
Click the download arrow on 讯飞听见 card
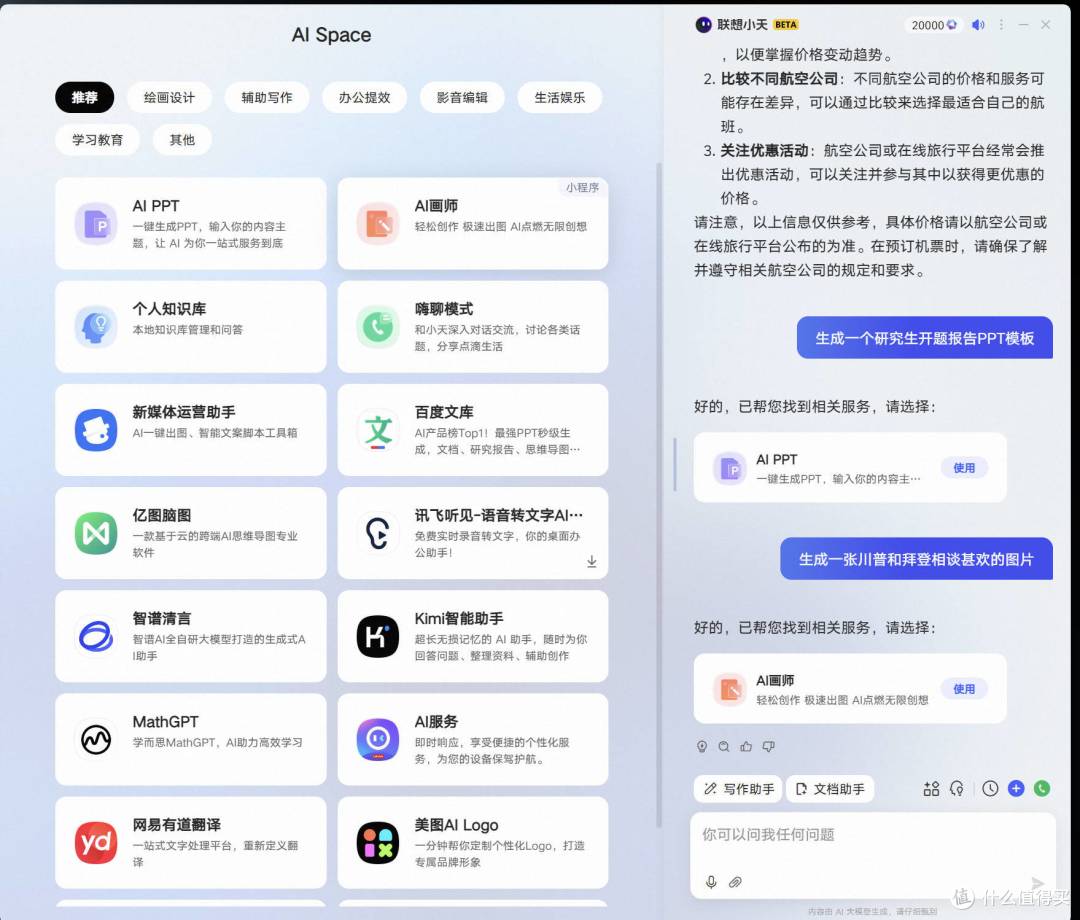tap(592, 562)
